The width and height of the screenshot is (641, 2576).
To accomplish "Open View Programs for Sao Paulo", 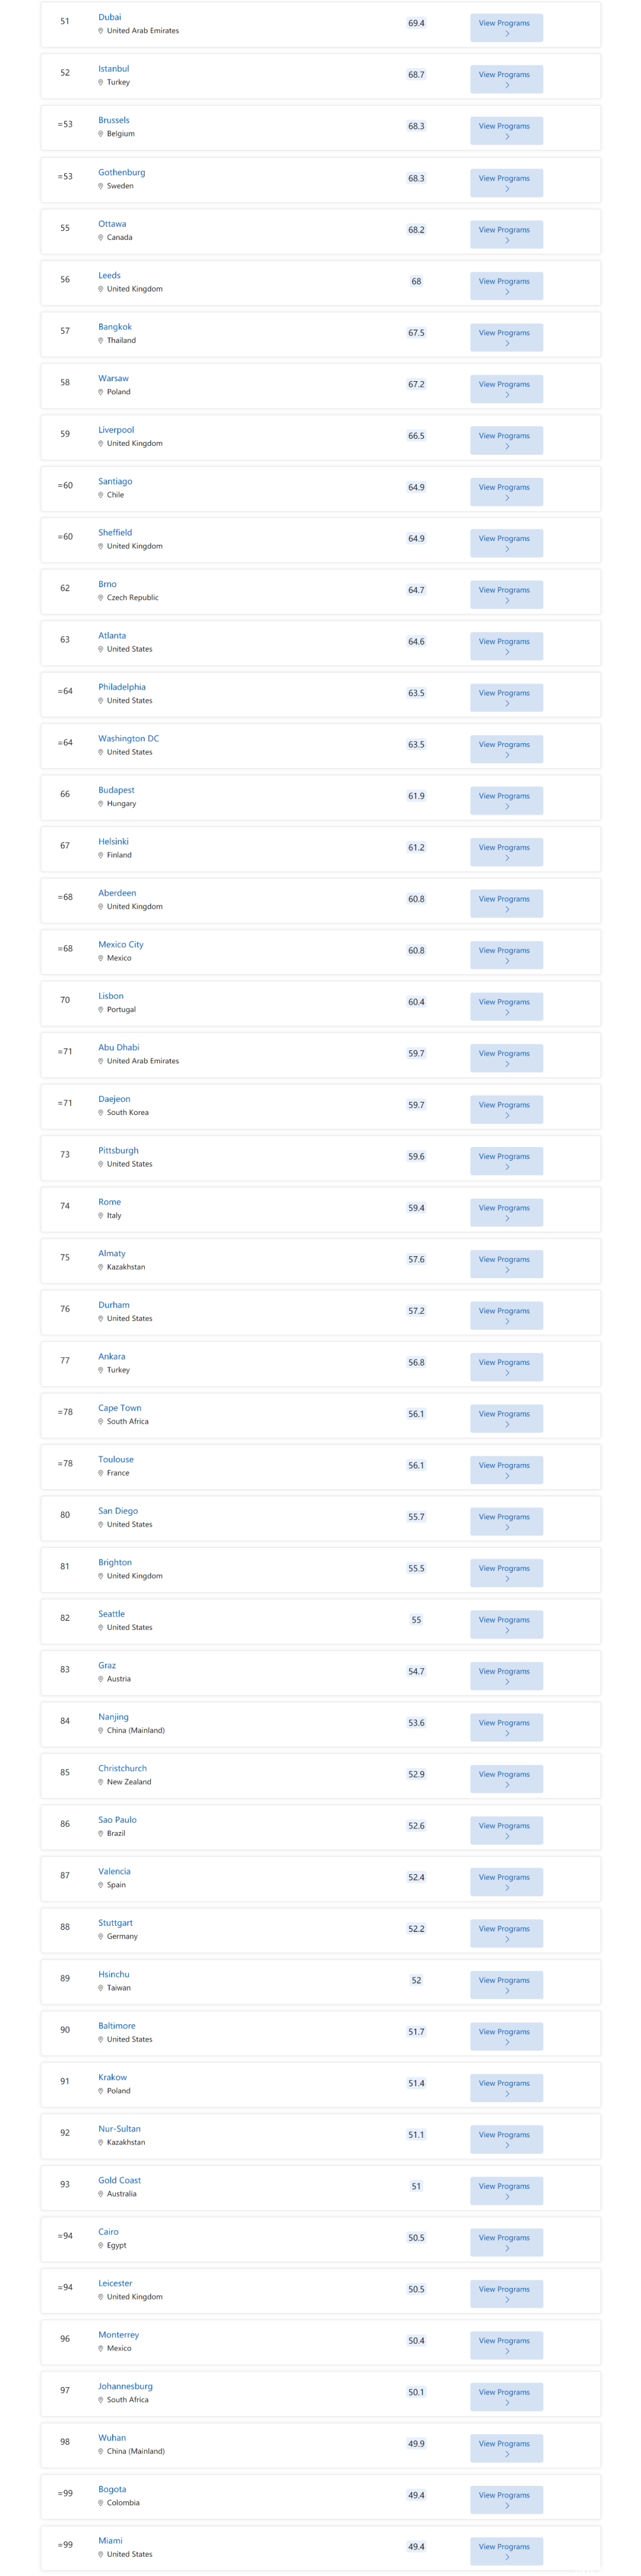I will click(506, 1830).
